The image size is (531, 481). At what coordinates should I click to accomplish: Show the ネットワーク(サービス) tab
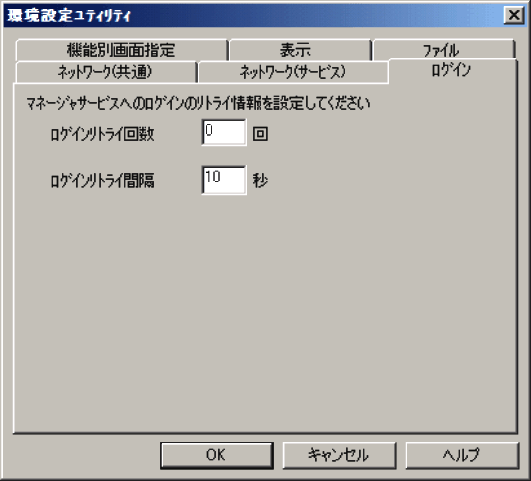[x=293, y=72]
